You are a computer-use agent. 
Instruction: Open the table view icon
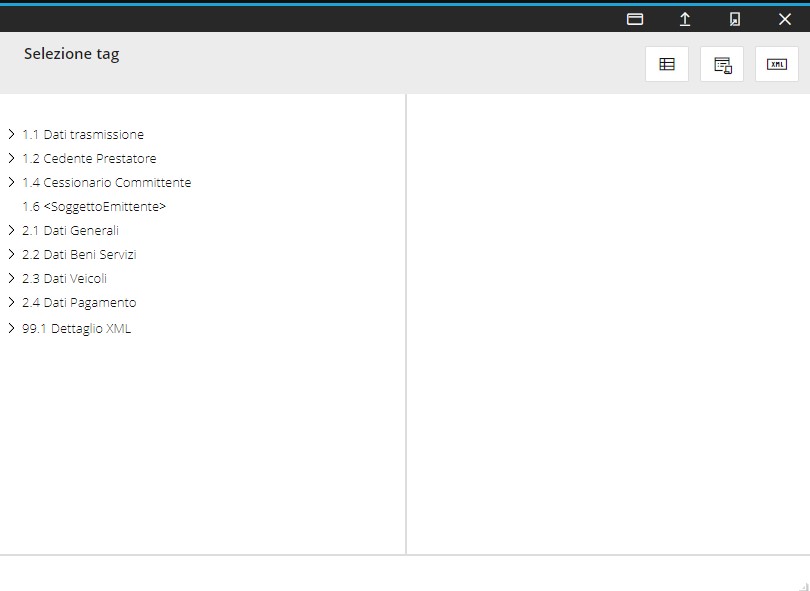click(x=667, y=65)
